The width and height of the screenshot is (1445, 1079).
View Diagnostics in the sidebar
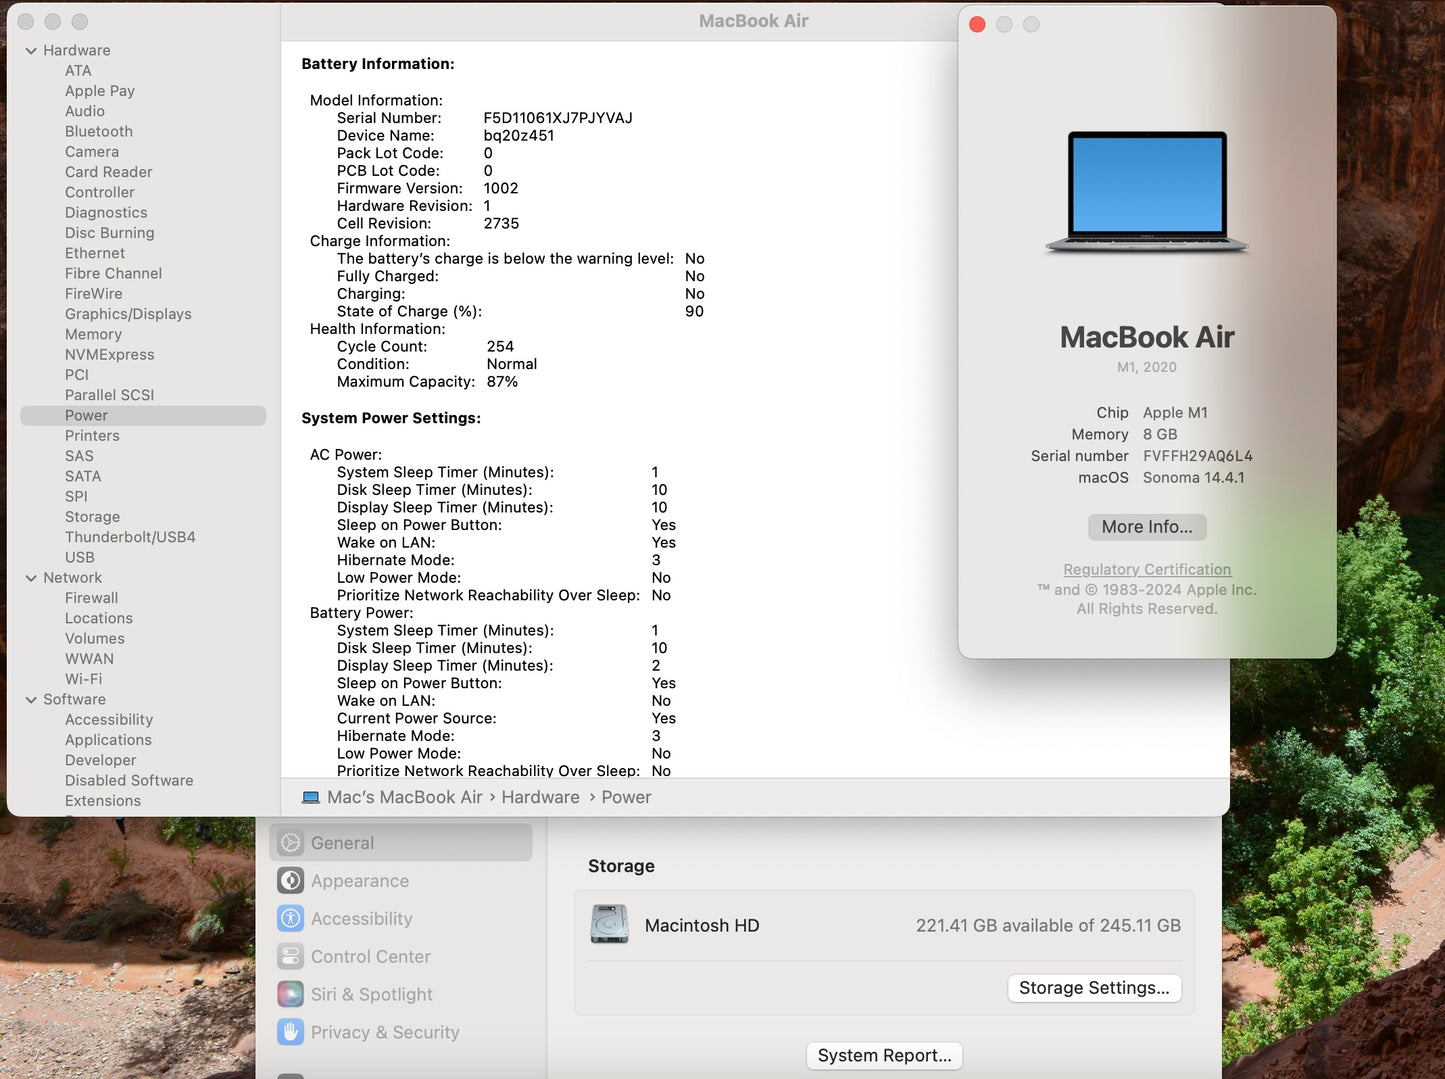pyautogui.click(x=106, y=213)
